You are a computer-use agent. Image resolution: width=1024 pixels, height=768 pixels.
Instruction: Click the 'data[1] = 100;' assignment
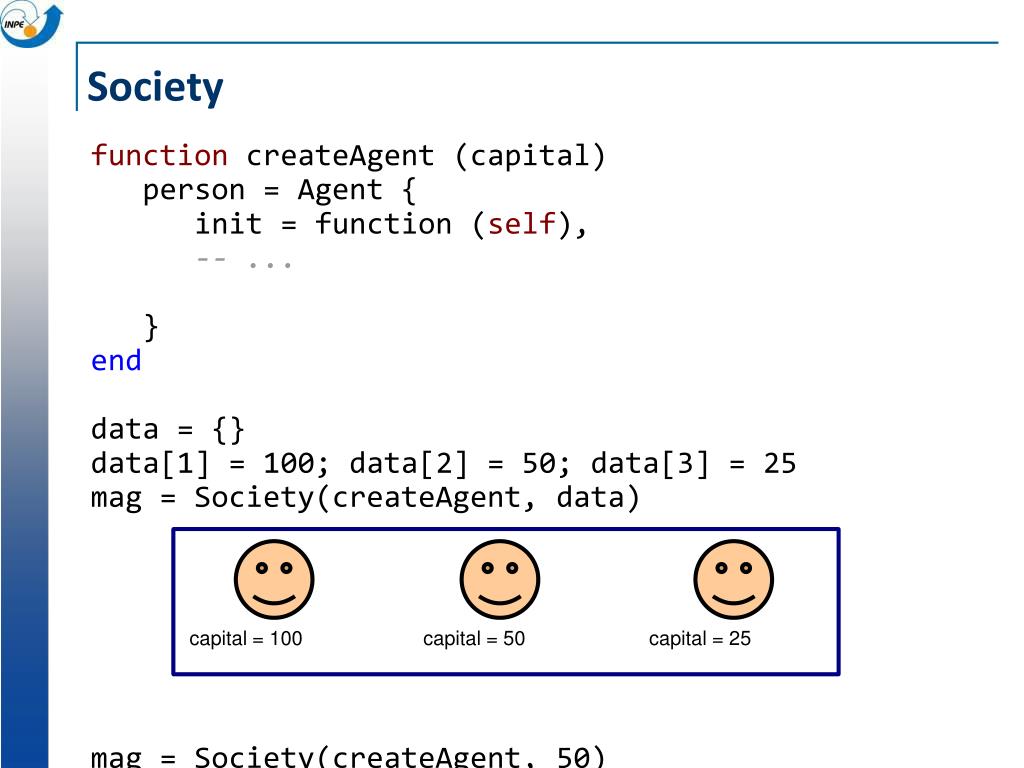coord(210,464)
